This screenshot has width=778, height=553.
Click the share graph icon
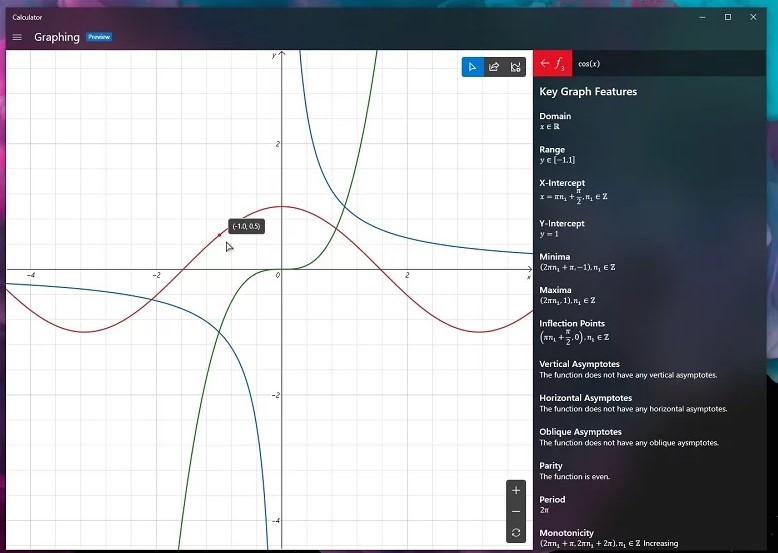(x=494, y=67)
